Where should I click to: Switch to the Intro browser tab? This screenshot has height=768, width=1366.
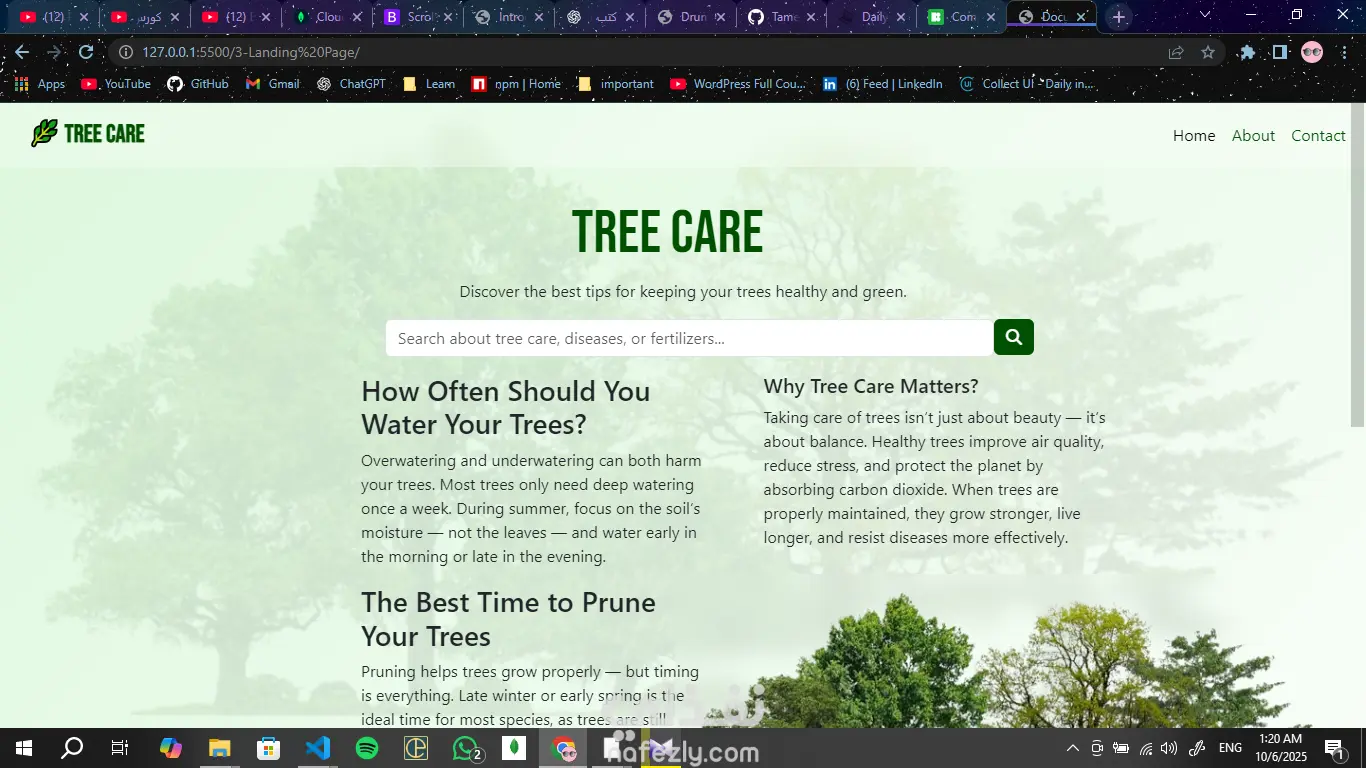(x=510, y=17)
